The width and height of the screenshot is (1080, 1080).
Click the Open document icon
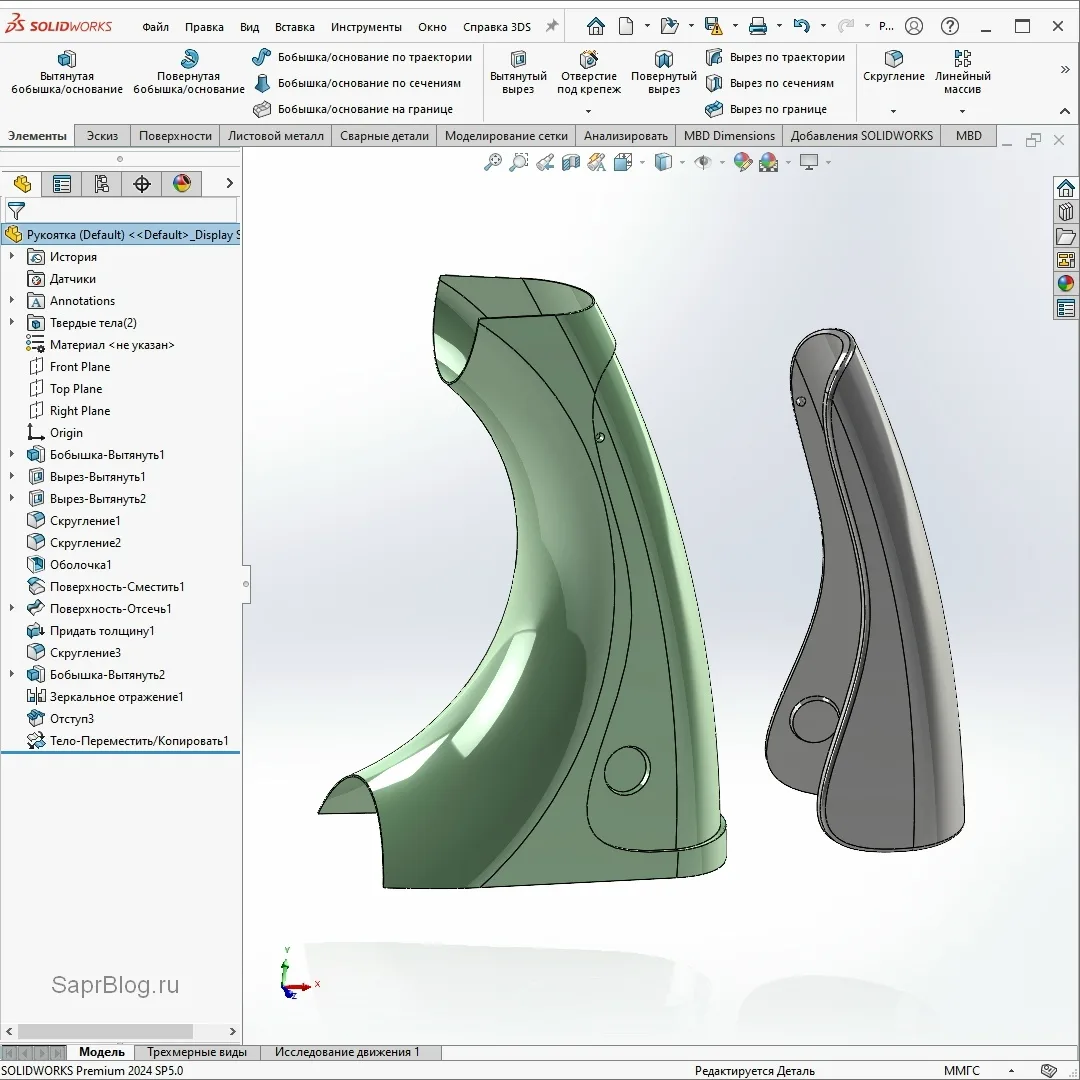669,26
